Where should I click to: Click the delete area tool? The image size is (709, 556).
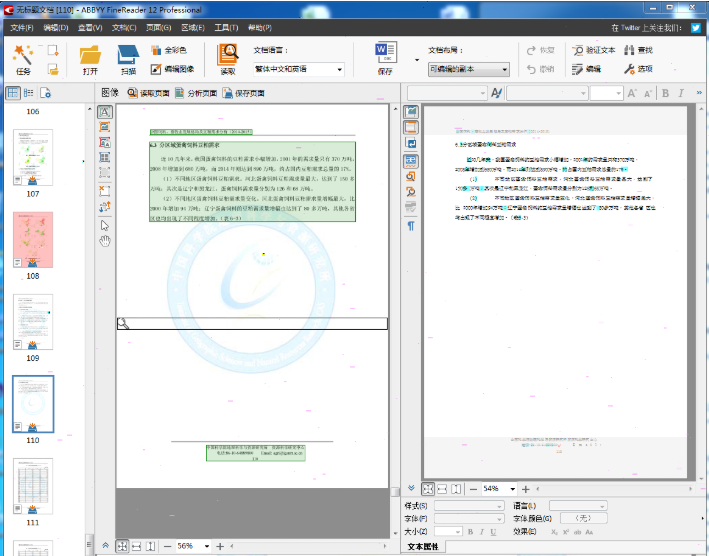[105, 191]
